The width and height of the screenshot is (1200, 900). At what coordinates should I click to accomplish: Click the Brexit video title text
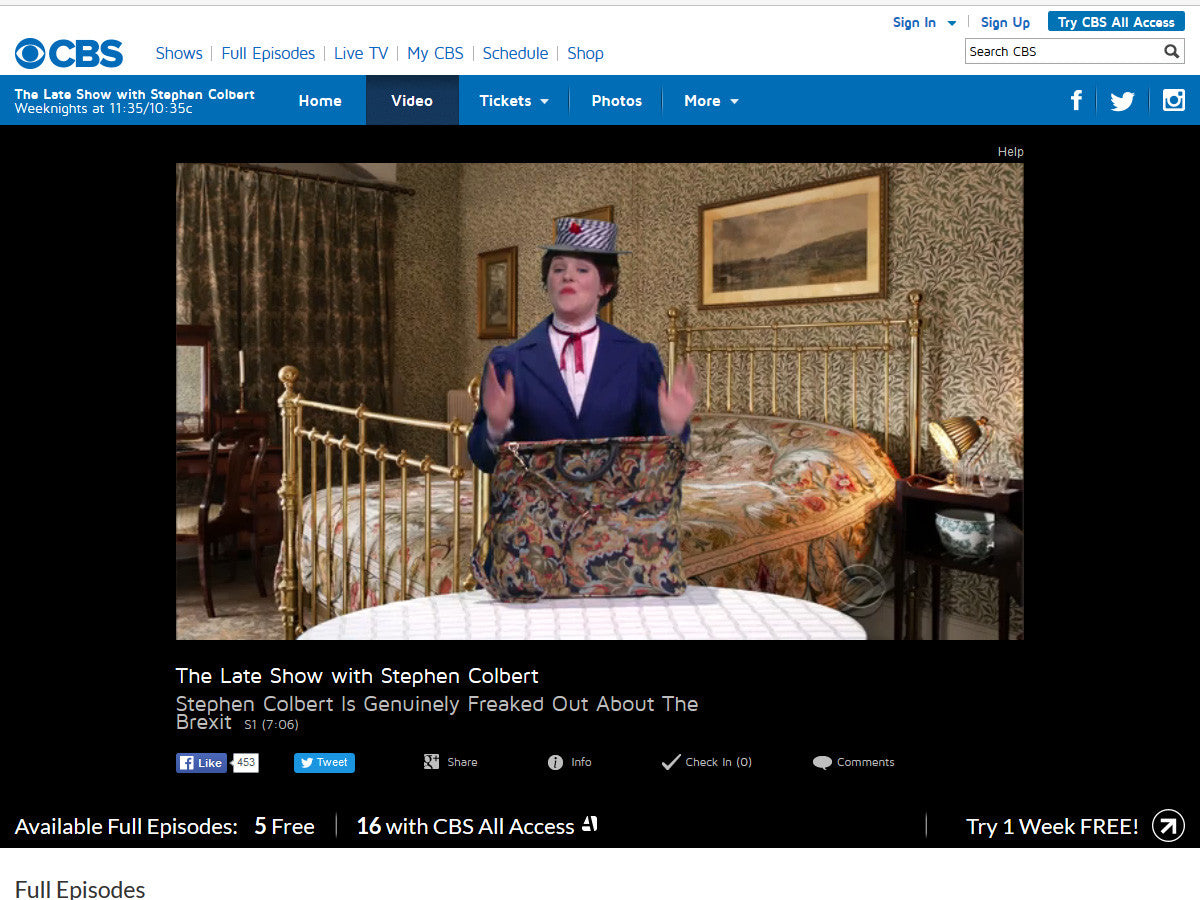click(437, 713)
